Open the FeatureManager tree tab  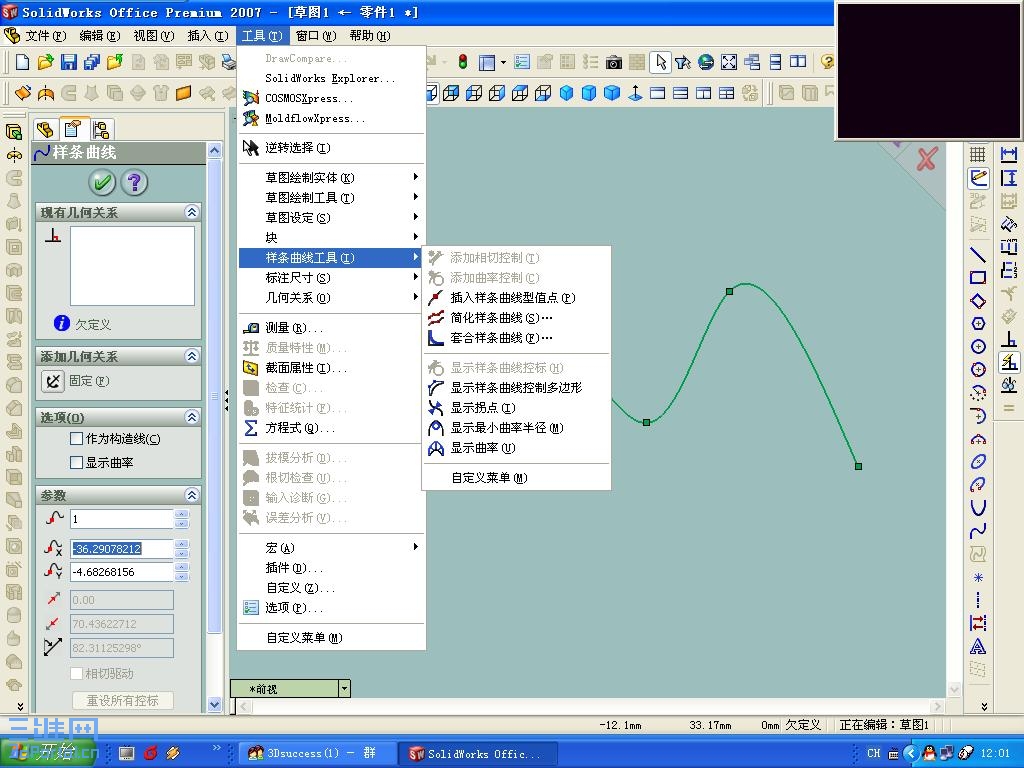coord(45,129)
